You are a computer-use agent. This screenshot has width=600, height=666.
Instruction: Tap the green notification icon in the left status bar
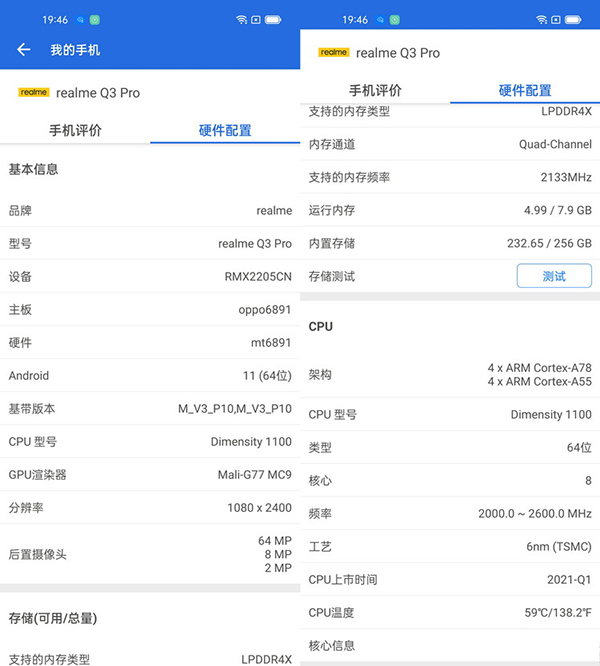click(95, 20)
